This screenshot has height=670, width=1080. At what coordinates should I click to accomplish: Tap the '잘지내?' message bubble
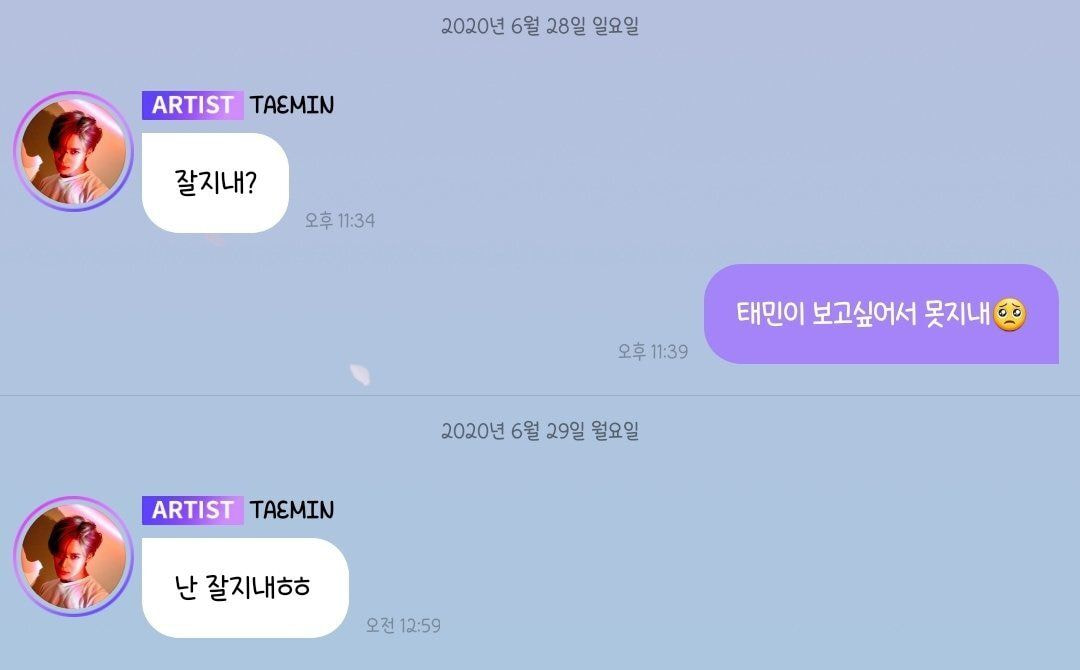215,182
